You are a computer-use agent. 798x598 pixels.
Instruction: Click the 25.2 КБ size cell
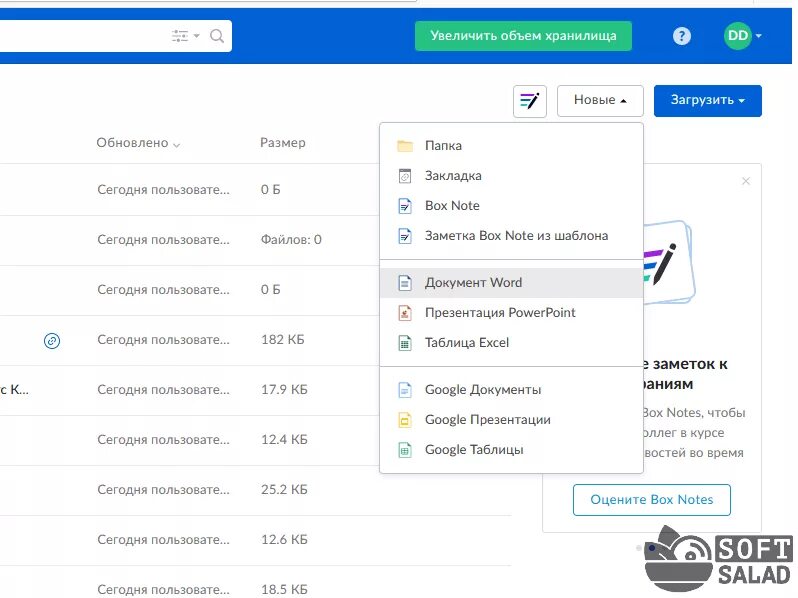[284, 489]
